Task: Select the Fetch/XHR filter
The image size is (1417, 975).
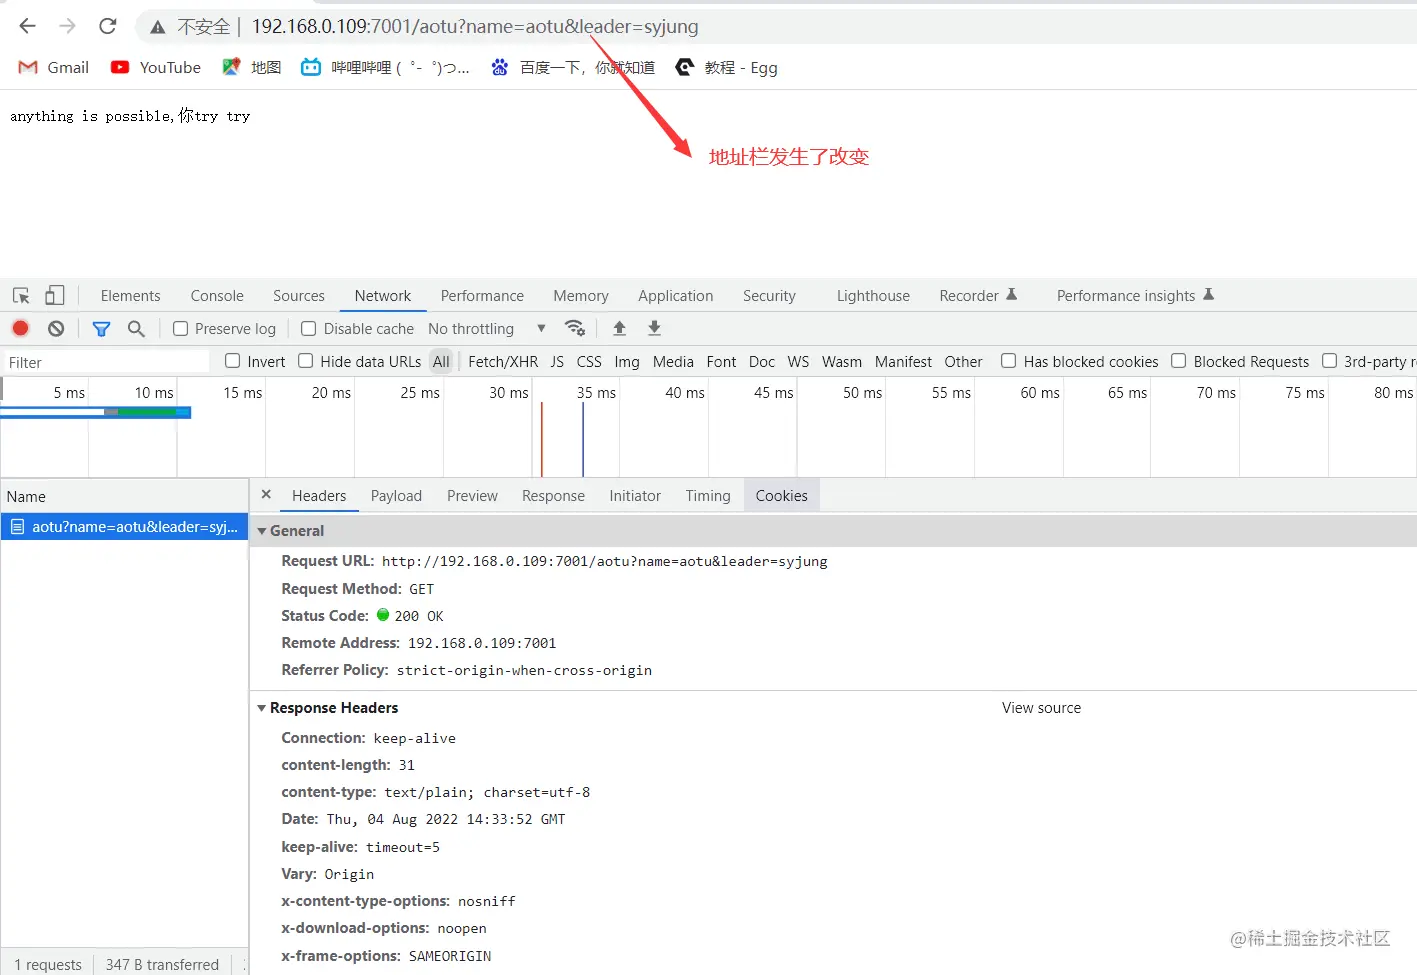Action: coord(503,362)
